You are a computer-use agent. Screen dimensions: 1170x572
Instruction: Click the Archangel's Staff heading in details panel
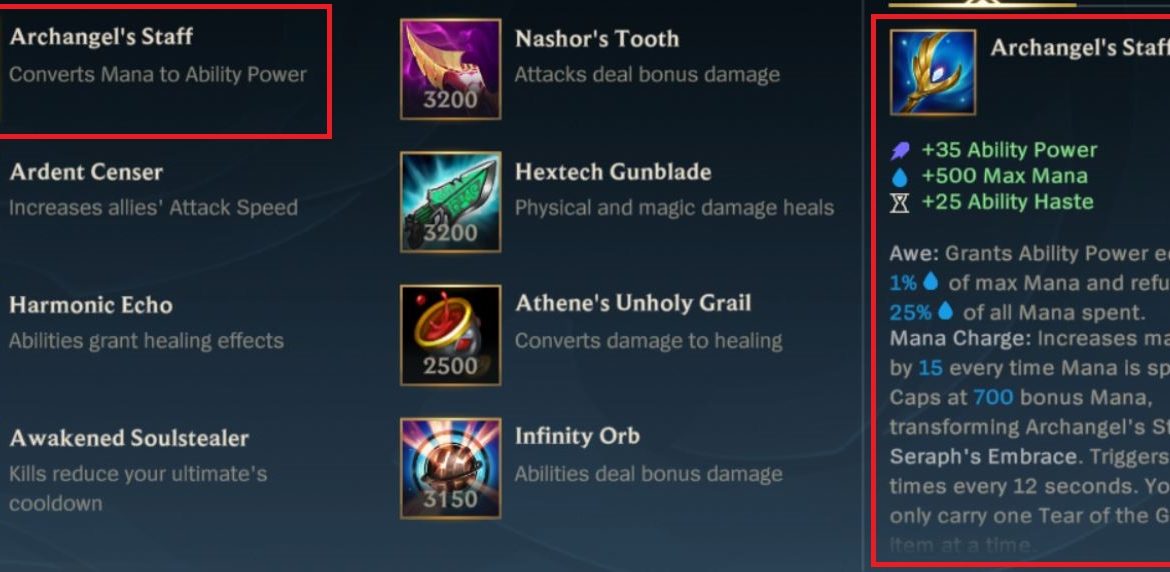[1080, 48]
